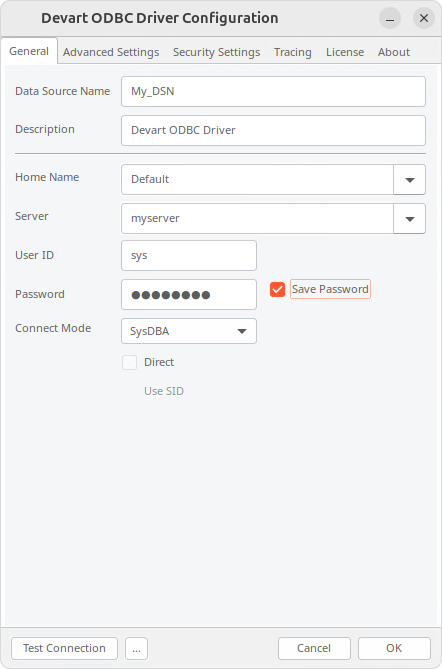Open the Connect Mode dropdown
442x669 pixels.
pyautogui.click(x=189, y=331)
